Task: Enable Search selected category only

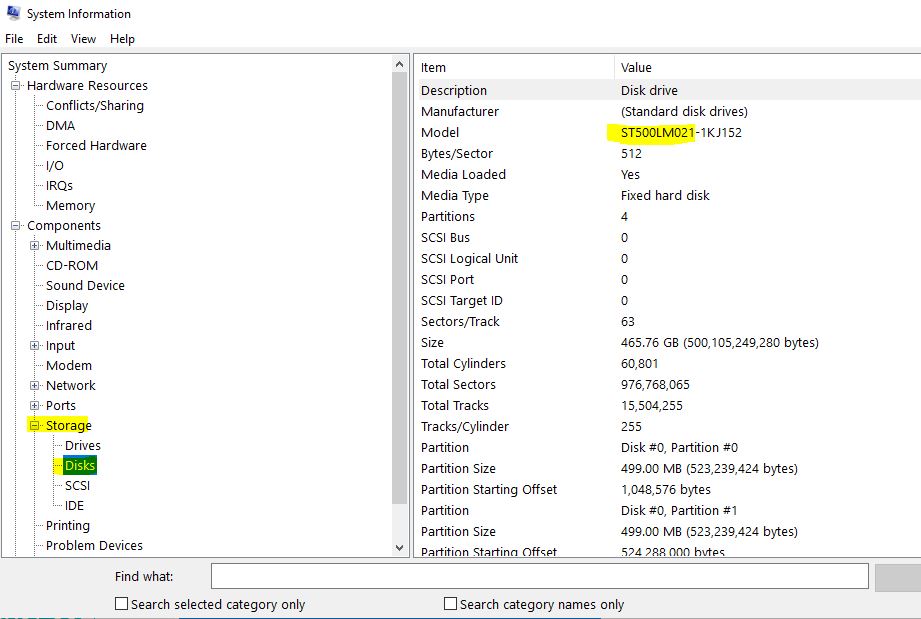Action: [x=120, y=603]
